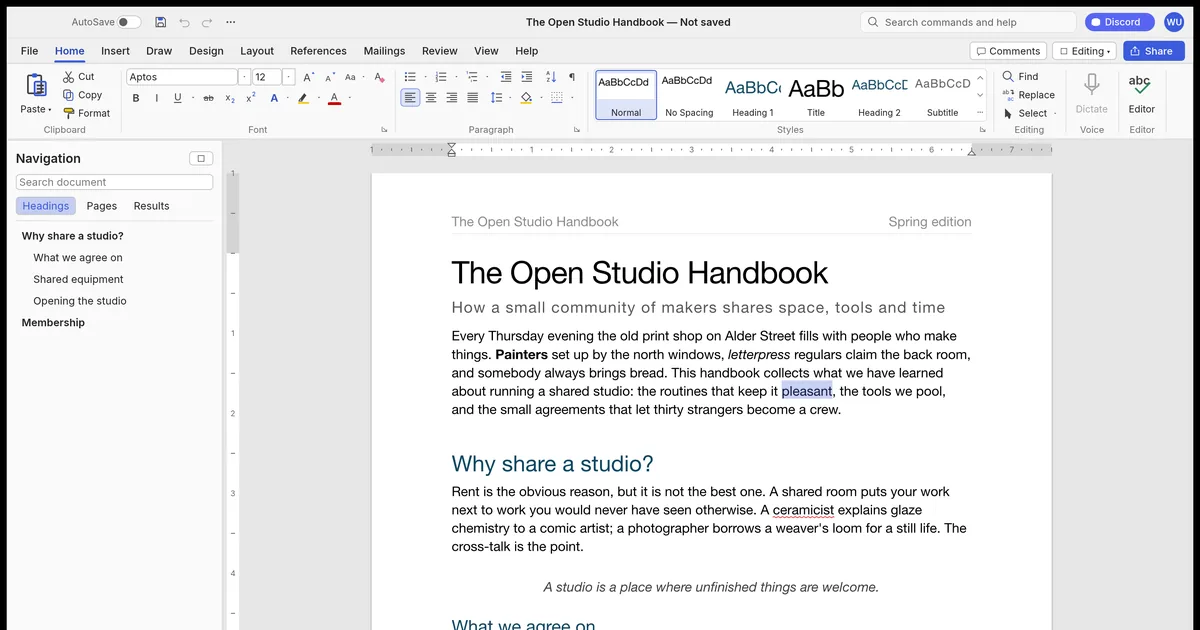Toggle italic formatting
This screenshot has height=630, width=1200.
tap(157, 98)
